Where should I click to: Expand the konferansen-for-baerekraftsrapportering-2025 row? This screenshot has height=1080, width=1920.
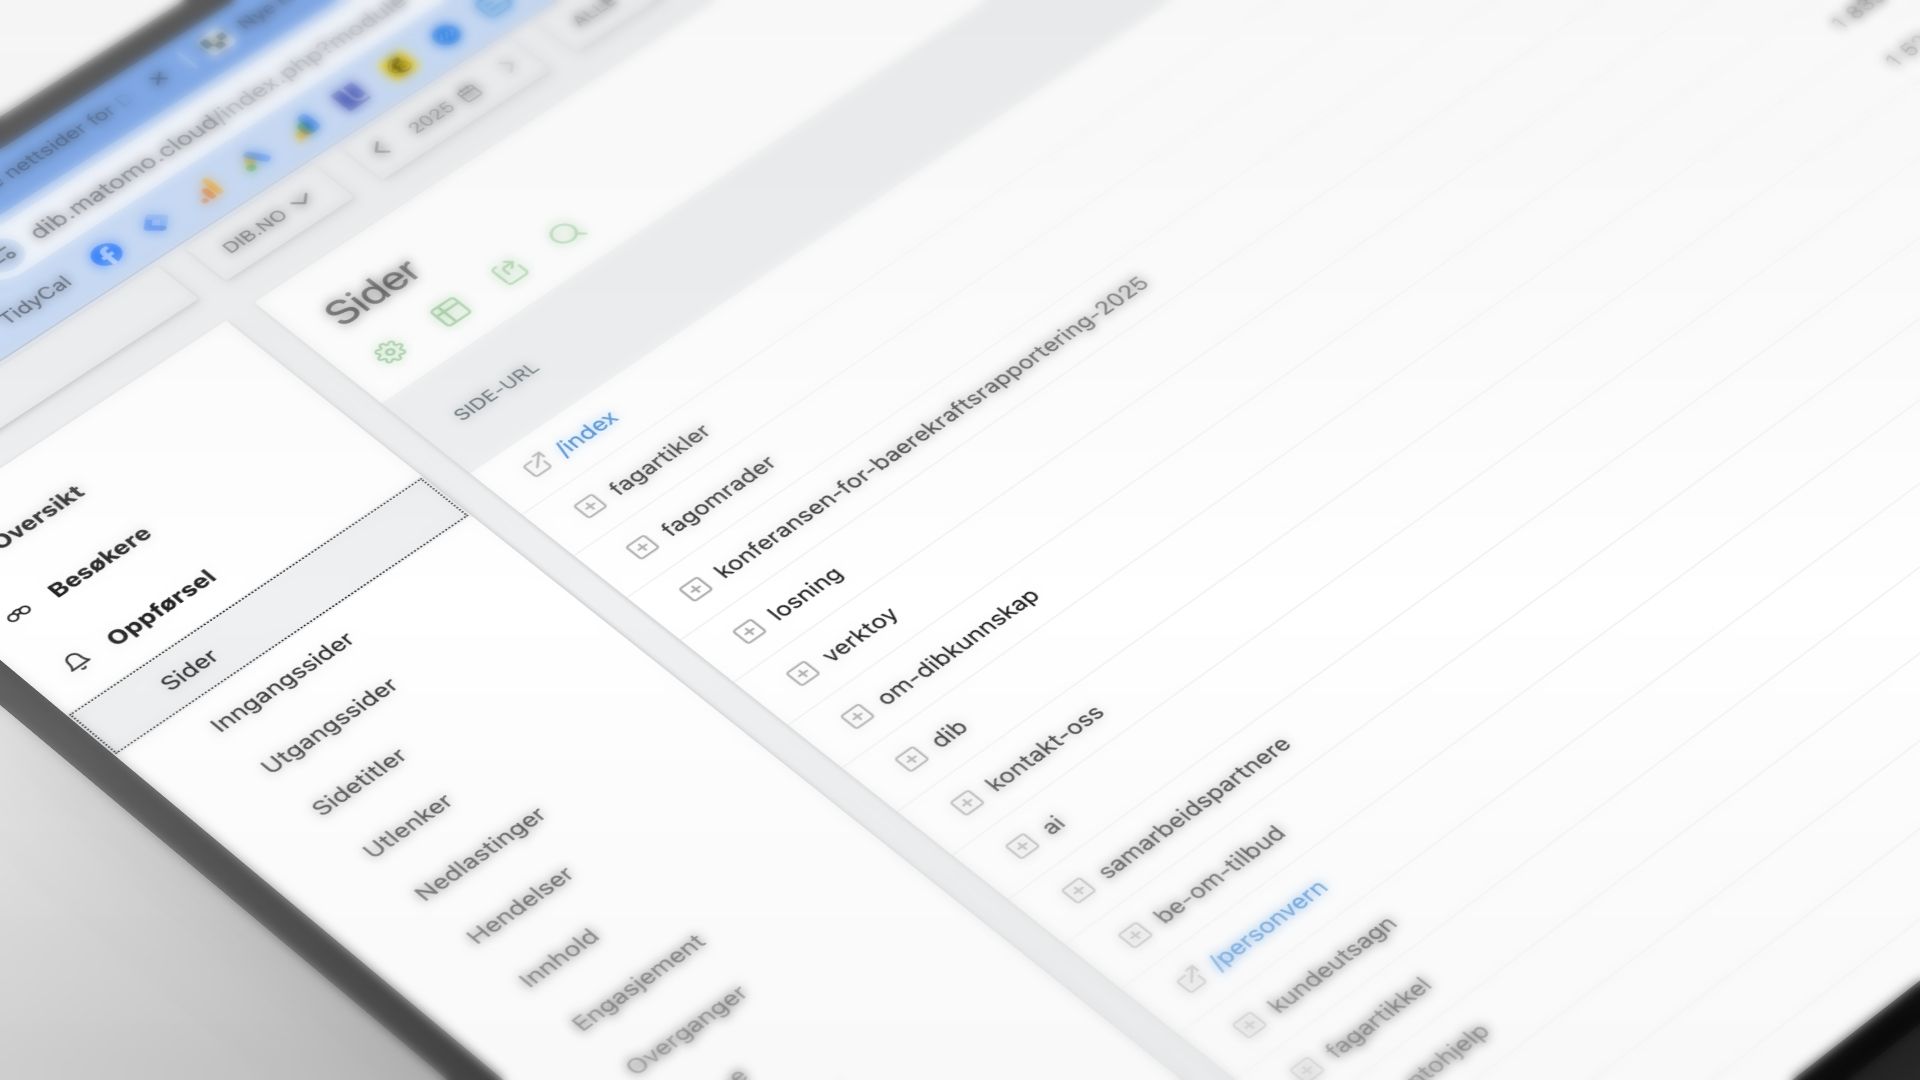point(695,589)
